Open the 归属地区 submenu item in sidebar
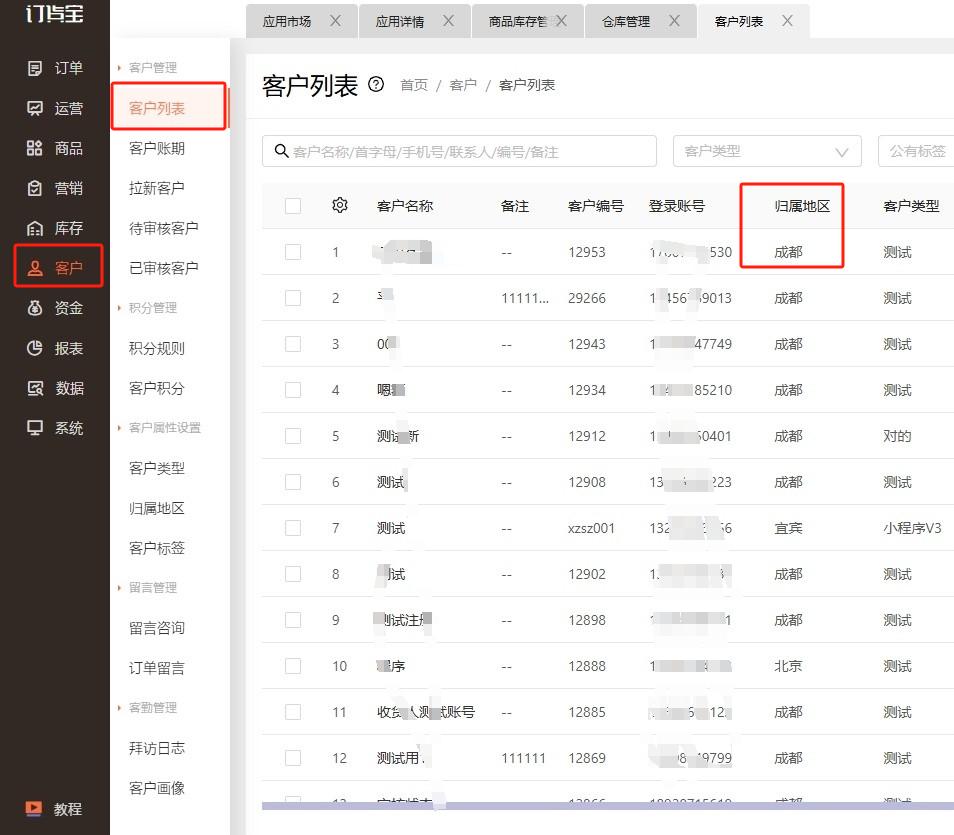The width and height of the screenshot is (954, 835). pos(157,508)
